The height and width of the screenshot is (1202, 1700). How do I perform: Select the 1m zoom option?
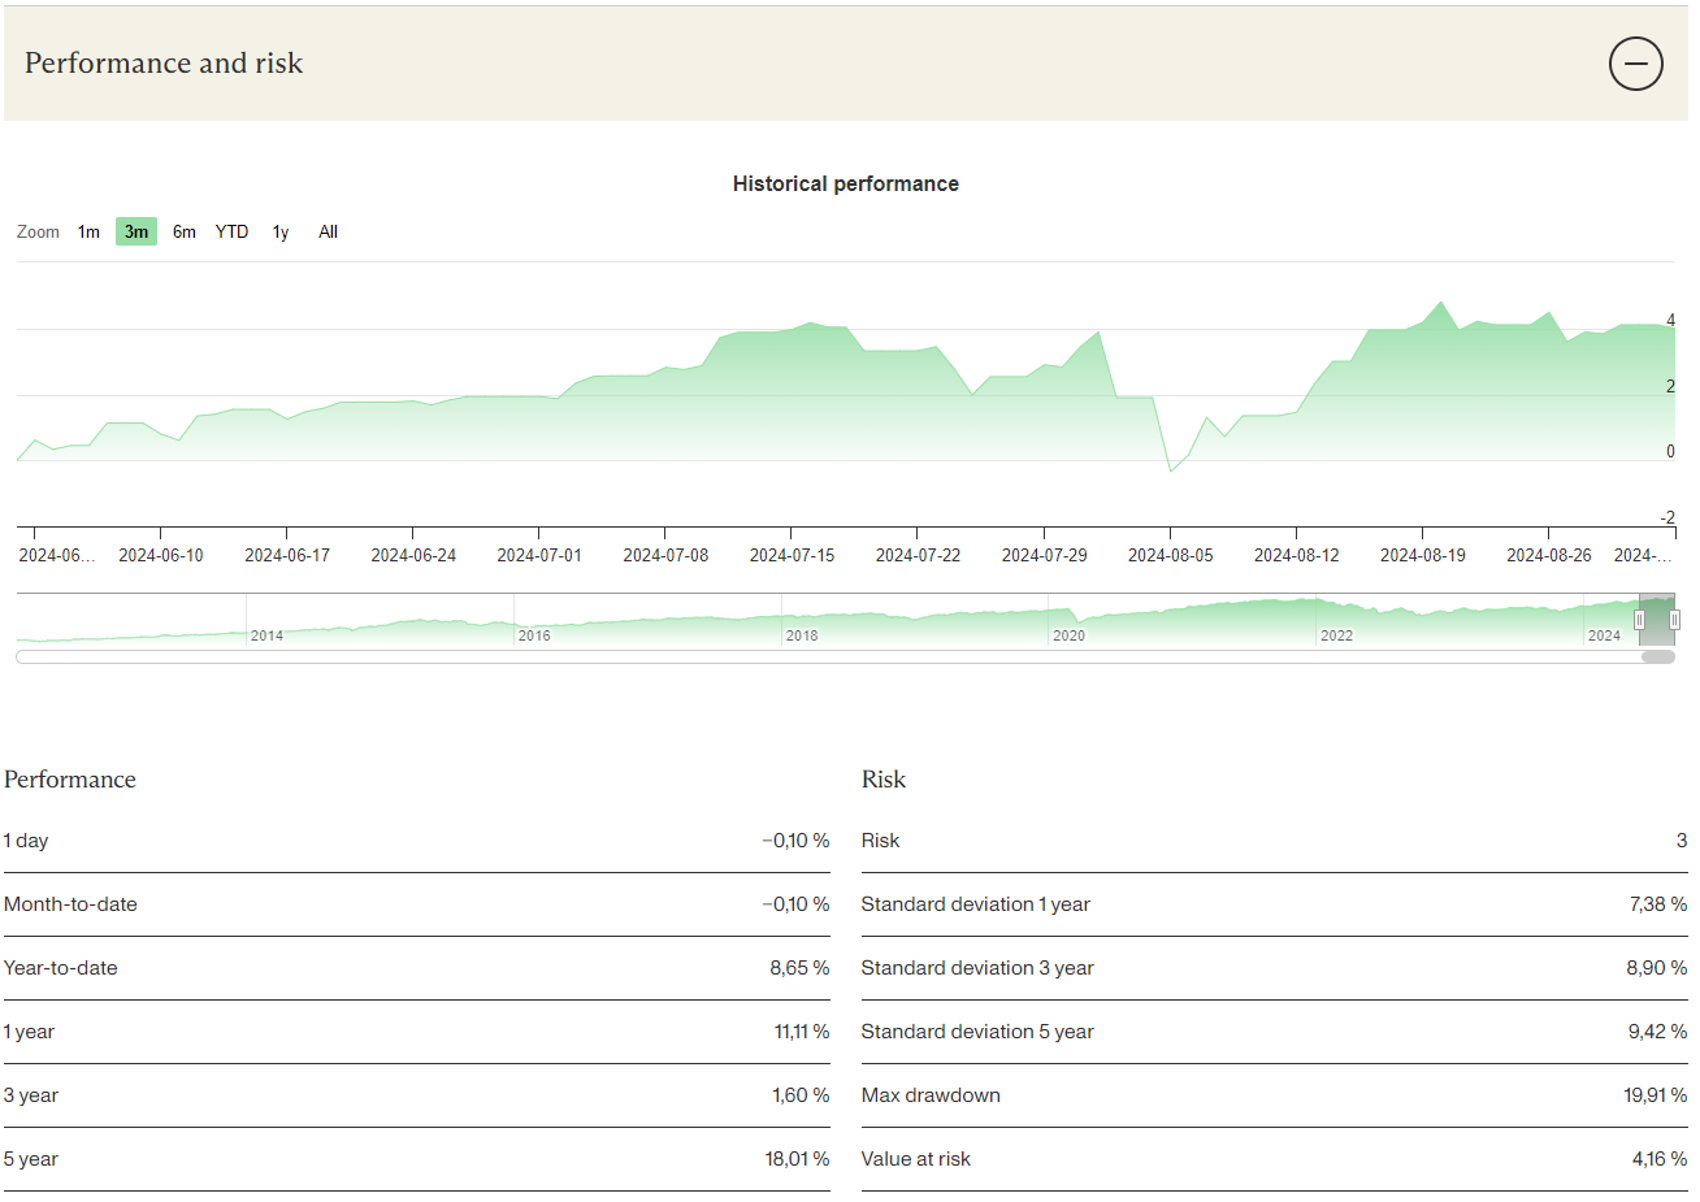pos(88,231)
